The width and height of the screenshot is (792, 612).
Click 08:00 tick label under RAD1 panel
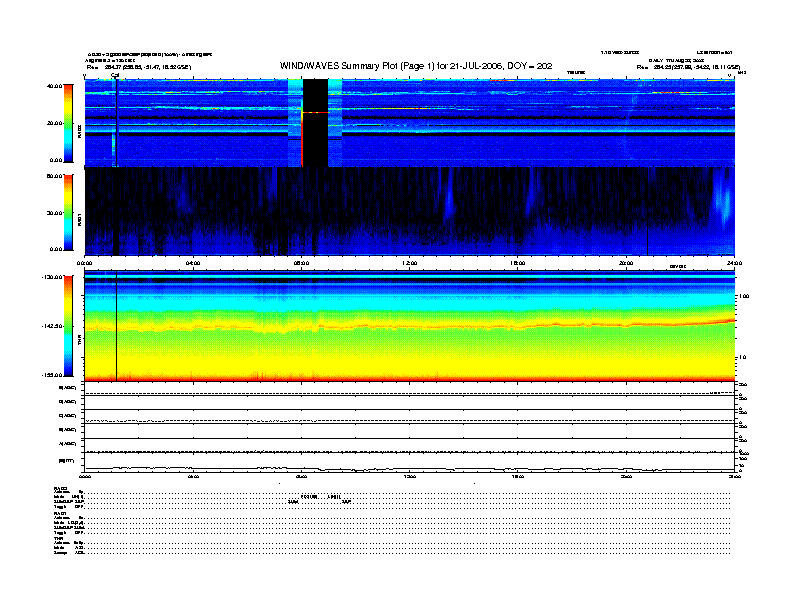[x=302, y=263]
